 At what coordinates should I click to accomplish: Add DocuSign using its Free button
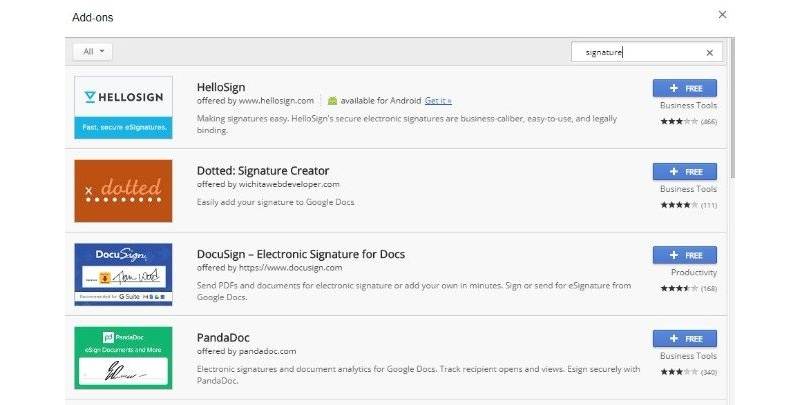click(684, 255)
